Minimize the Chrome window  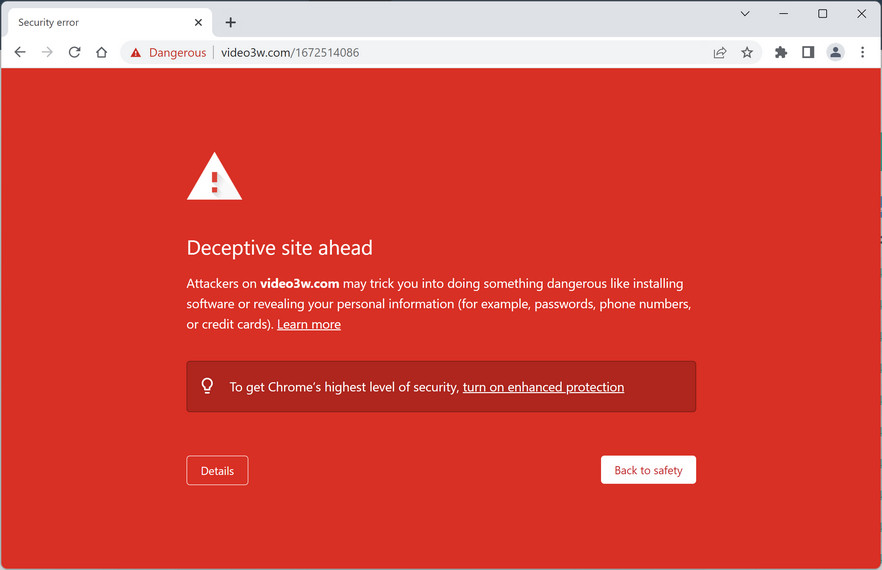[x=783, y=14]
